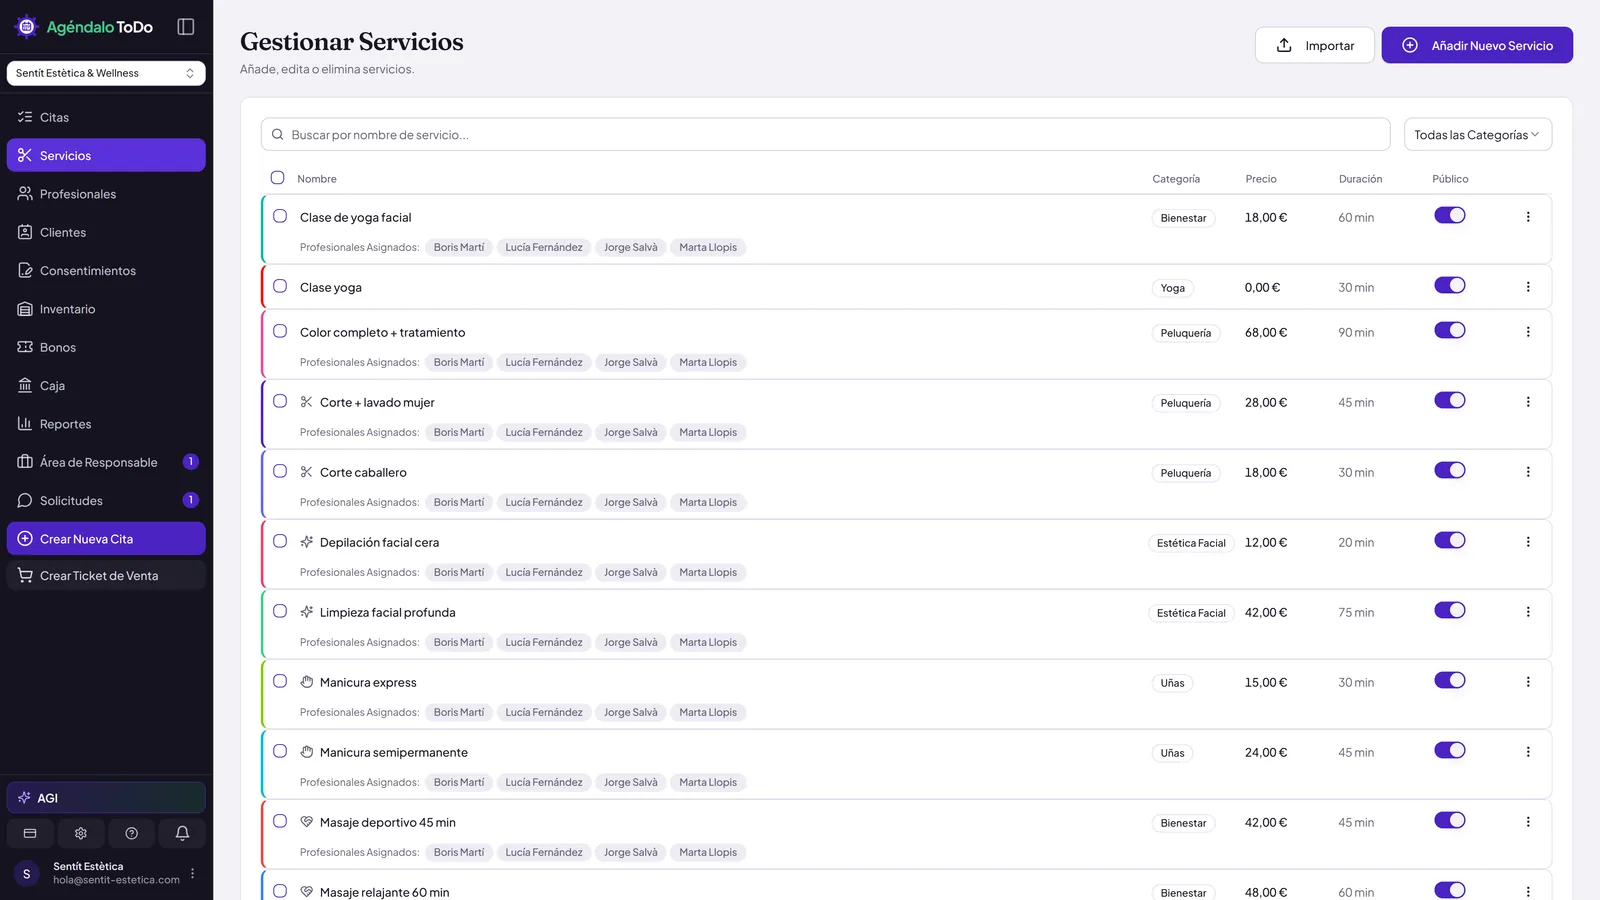Open account options next to Sentit Estètica
The width and height of the screenshot is (1600, 900).
click(x=193, y=873)
